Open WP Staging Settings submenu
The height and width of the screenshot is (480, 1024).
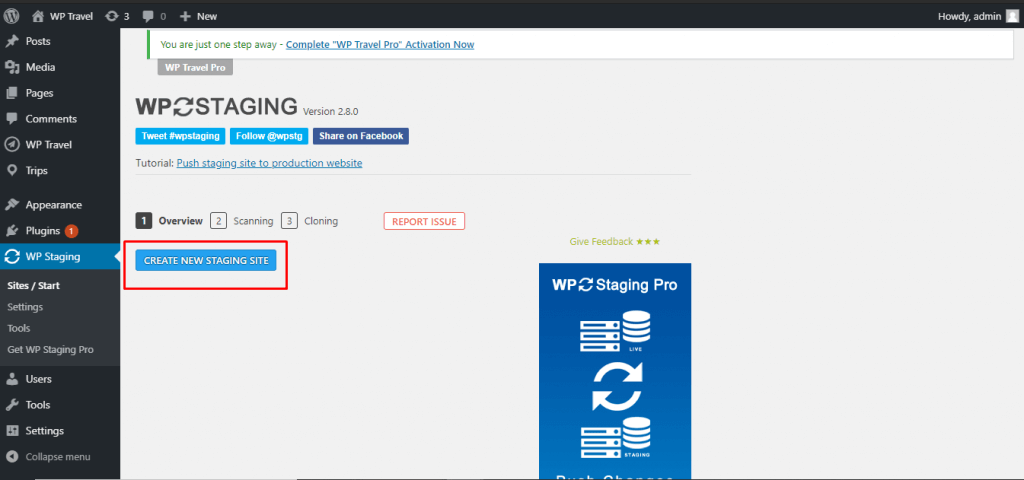25,307
